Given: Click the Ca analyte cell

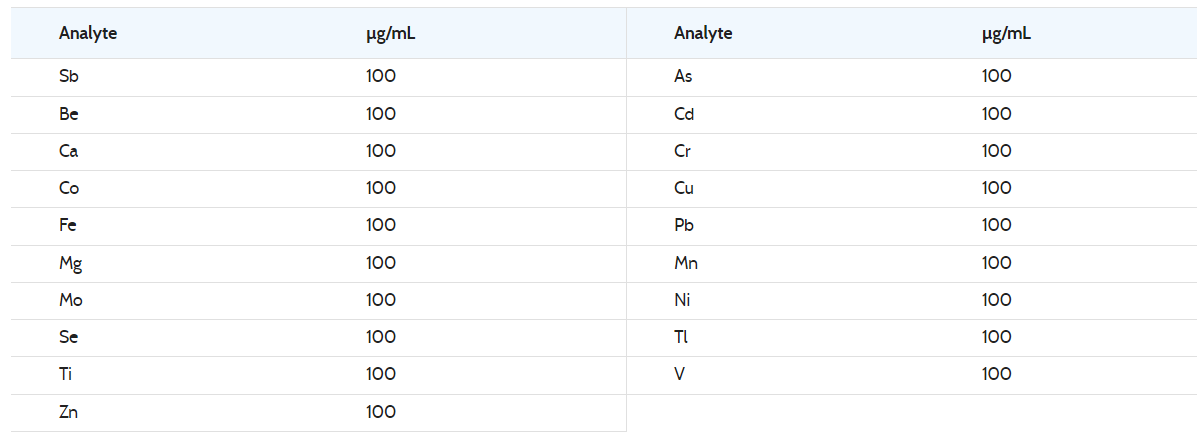Looking at the screenshot, I should 69,151.
